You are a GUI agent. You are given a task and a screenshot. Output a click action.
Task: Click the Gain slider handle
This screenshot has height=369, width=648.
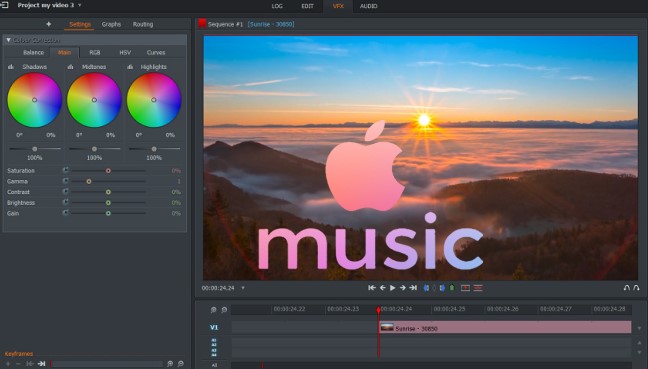coord(108,213)
